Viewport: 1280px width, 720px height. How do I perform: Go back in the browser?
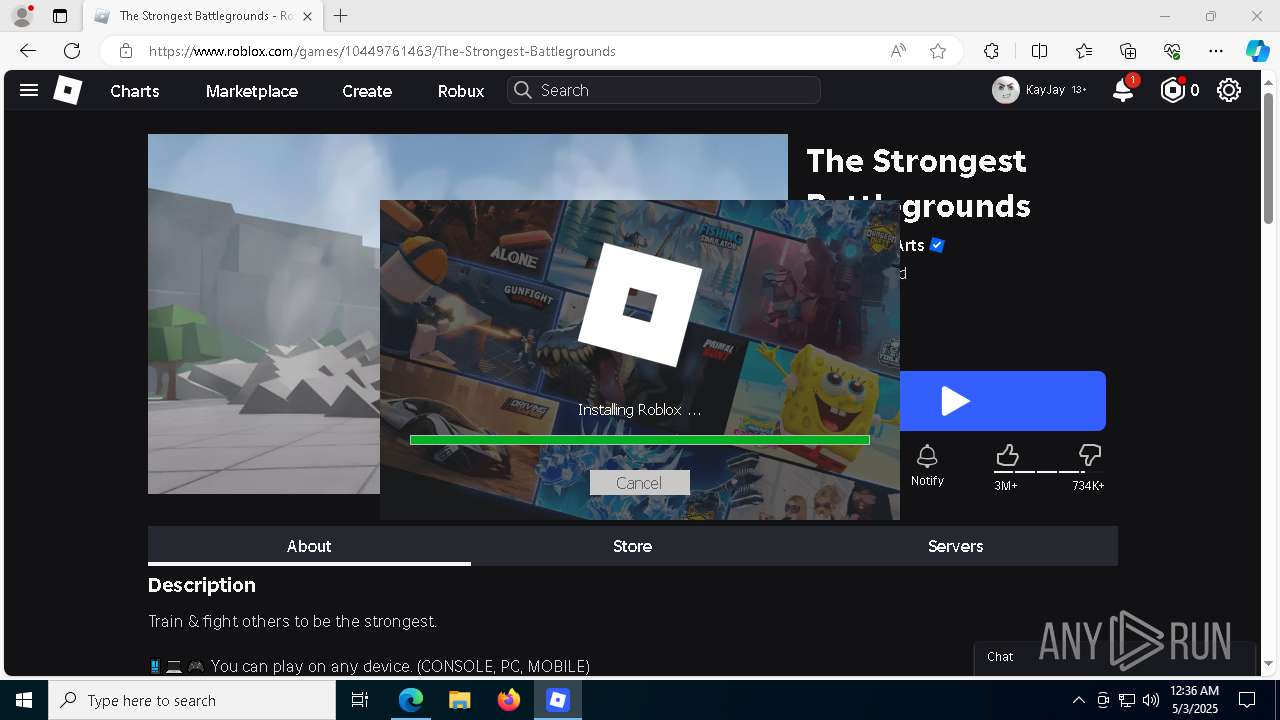pyautogui.click(x=28, y=51)
